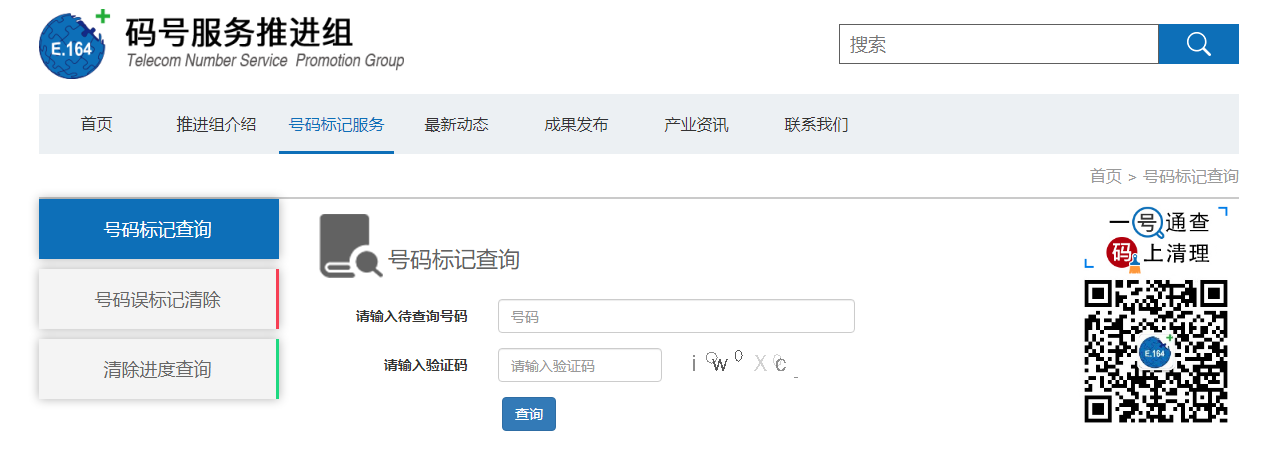1267x464 pixels.
Task: Click the 一号通查 码上清理 banner graphic
Action: coord(1156,238)
